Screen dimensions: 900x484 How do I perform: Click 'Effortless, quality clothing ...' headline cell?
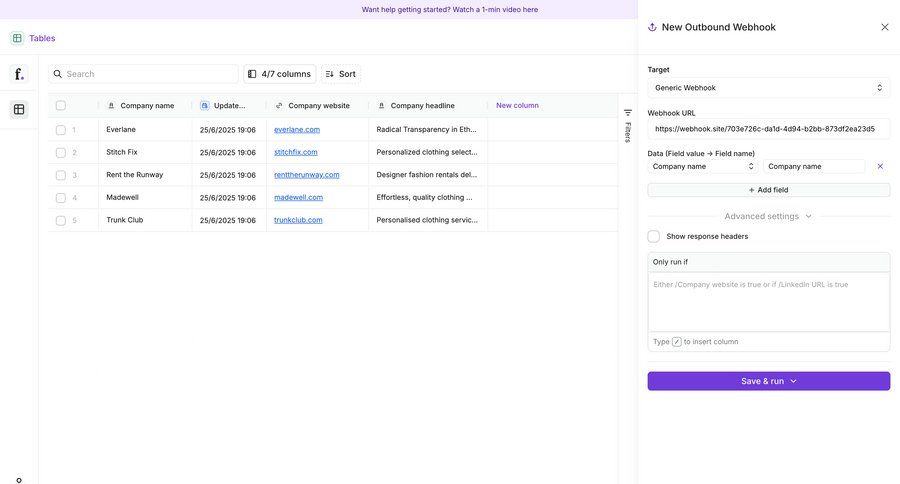pos(428,198)
